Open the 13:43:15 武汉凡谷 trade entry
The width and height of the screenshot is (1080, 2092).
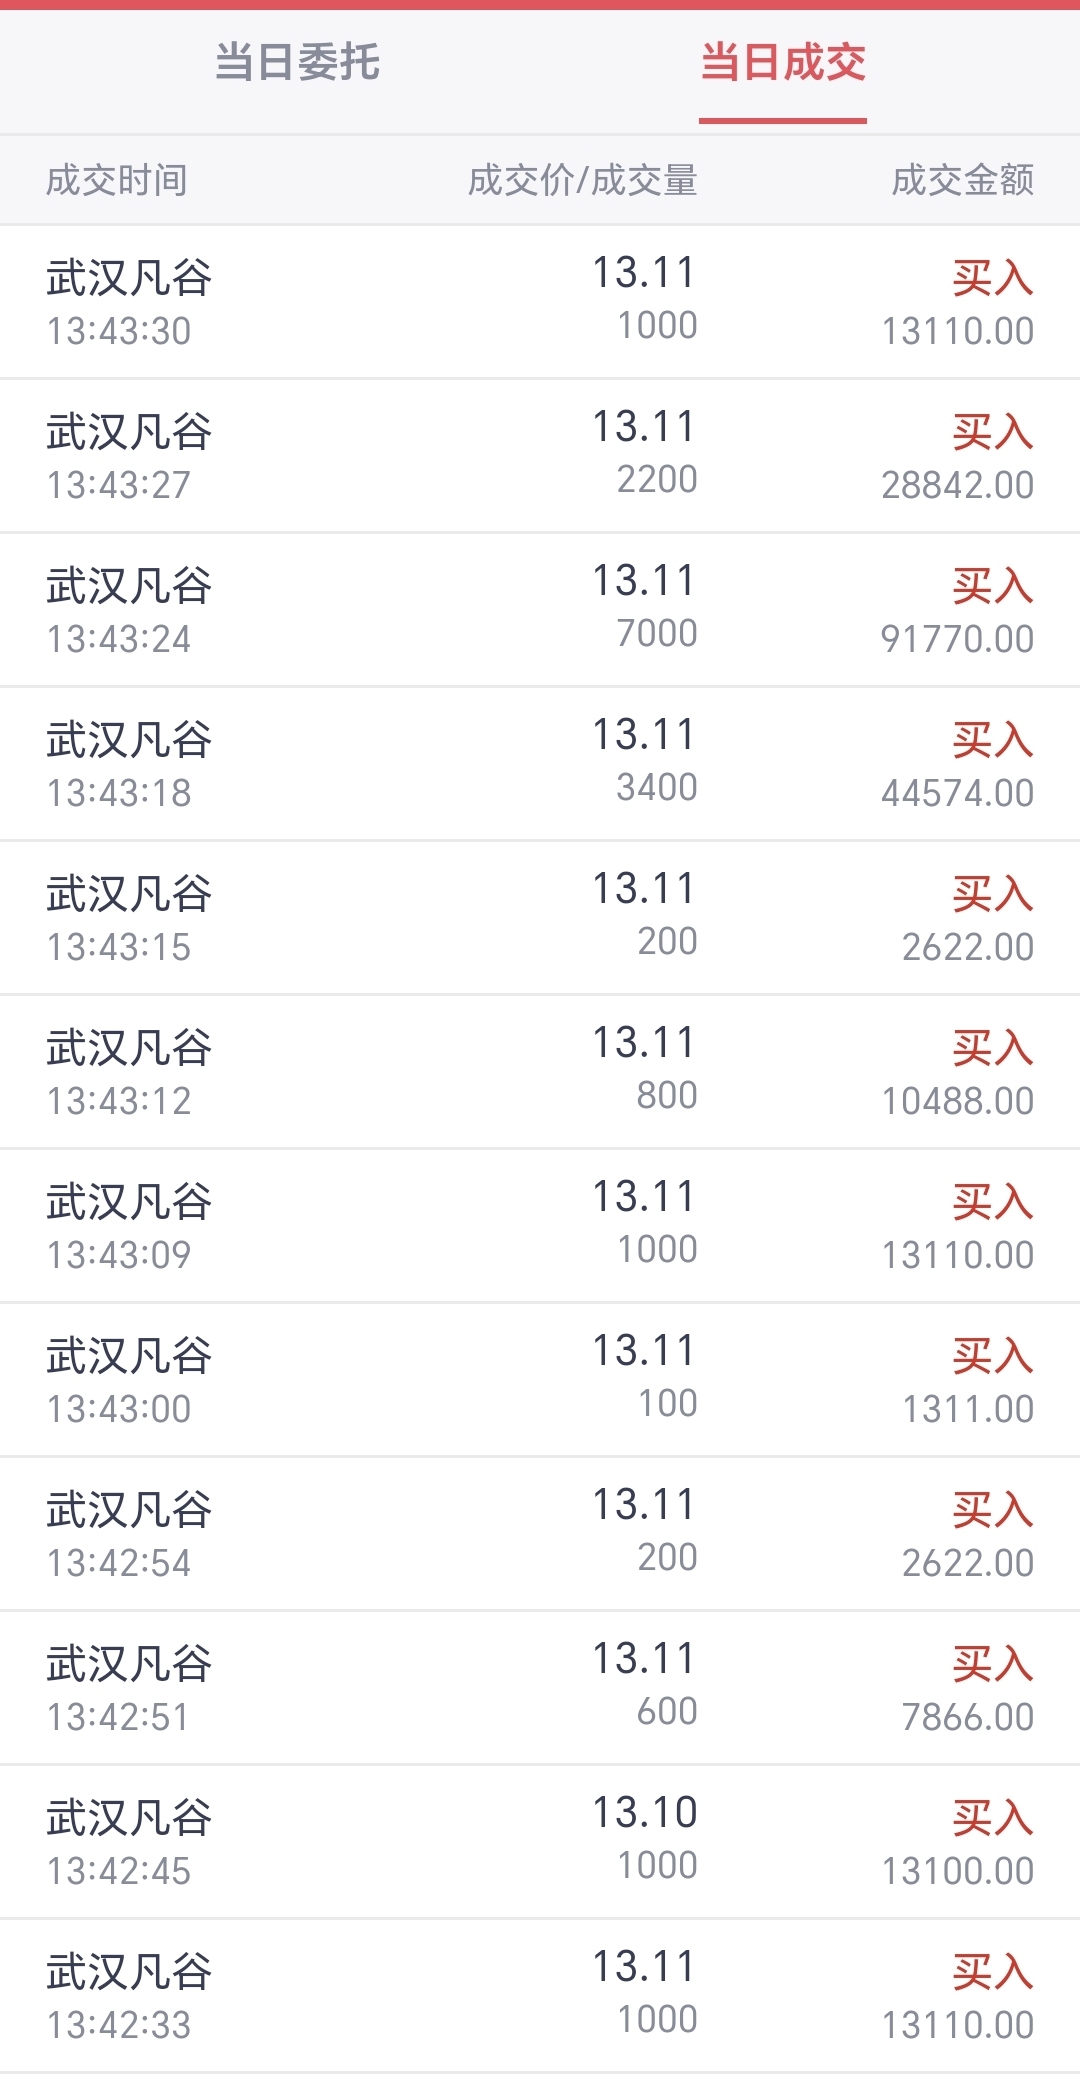coord(540,917)
